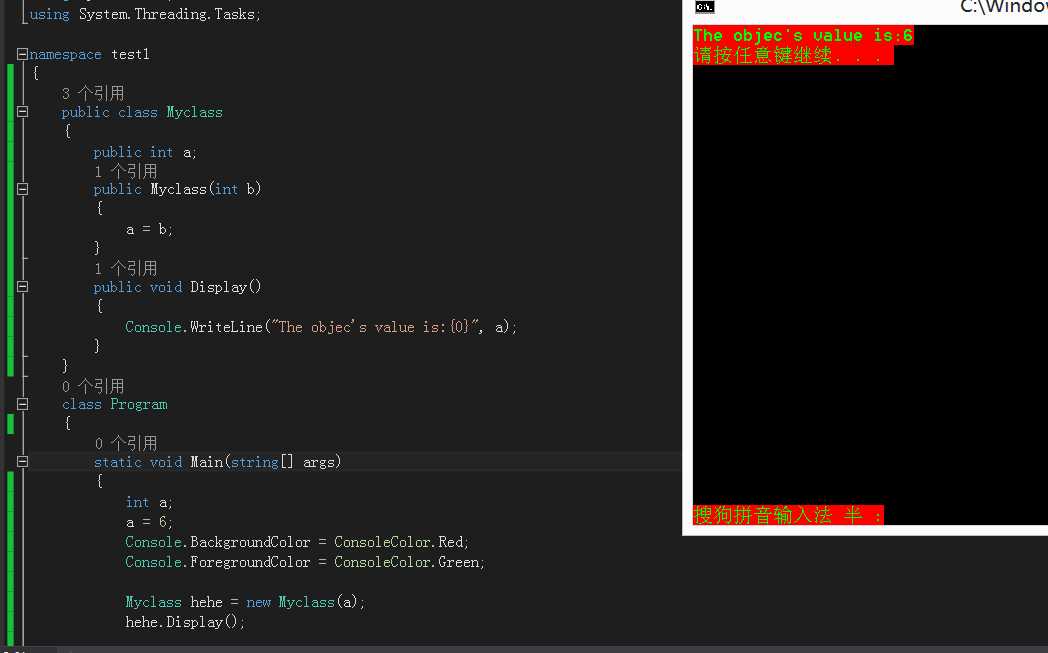This screenshot has width=1048, height=653.
Task: Collapse the public class Myclass block
Action: coord(22,112)
